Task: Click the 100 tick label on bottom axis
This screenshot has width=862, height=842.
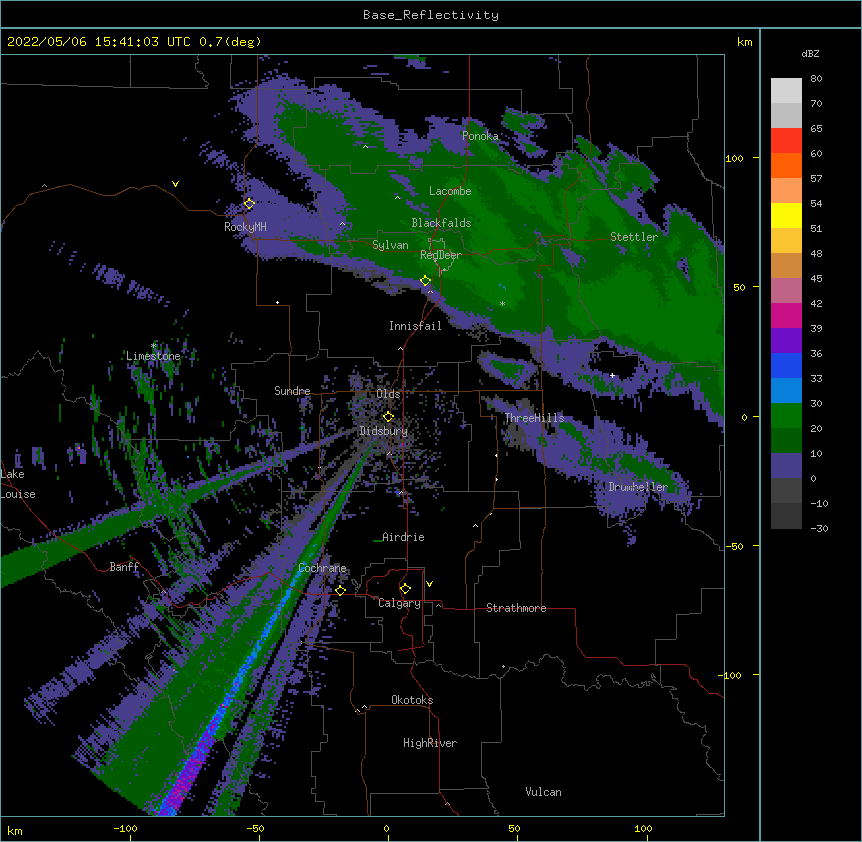Action: pyautogui.click(x=643, y=828)
